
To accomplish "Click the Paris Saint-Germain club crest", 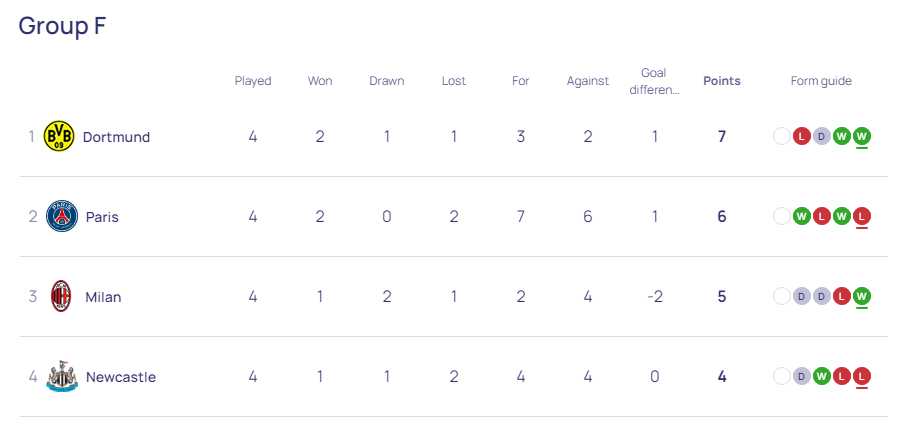I will (62, 216).
